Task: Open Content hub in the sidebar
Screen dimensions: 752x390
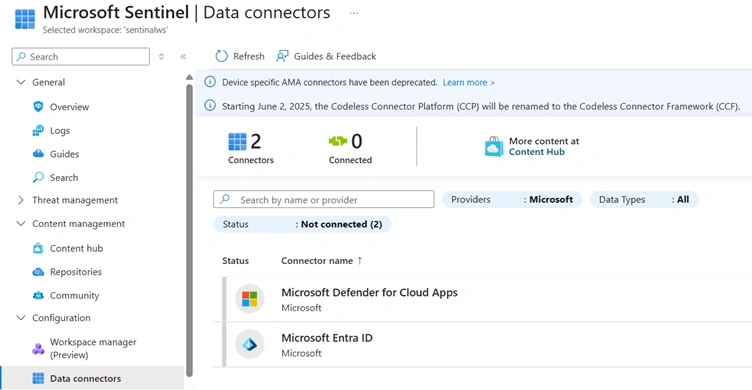Action: [76, 248]
